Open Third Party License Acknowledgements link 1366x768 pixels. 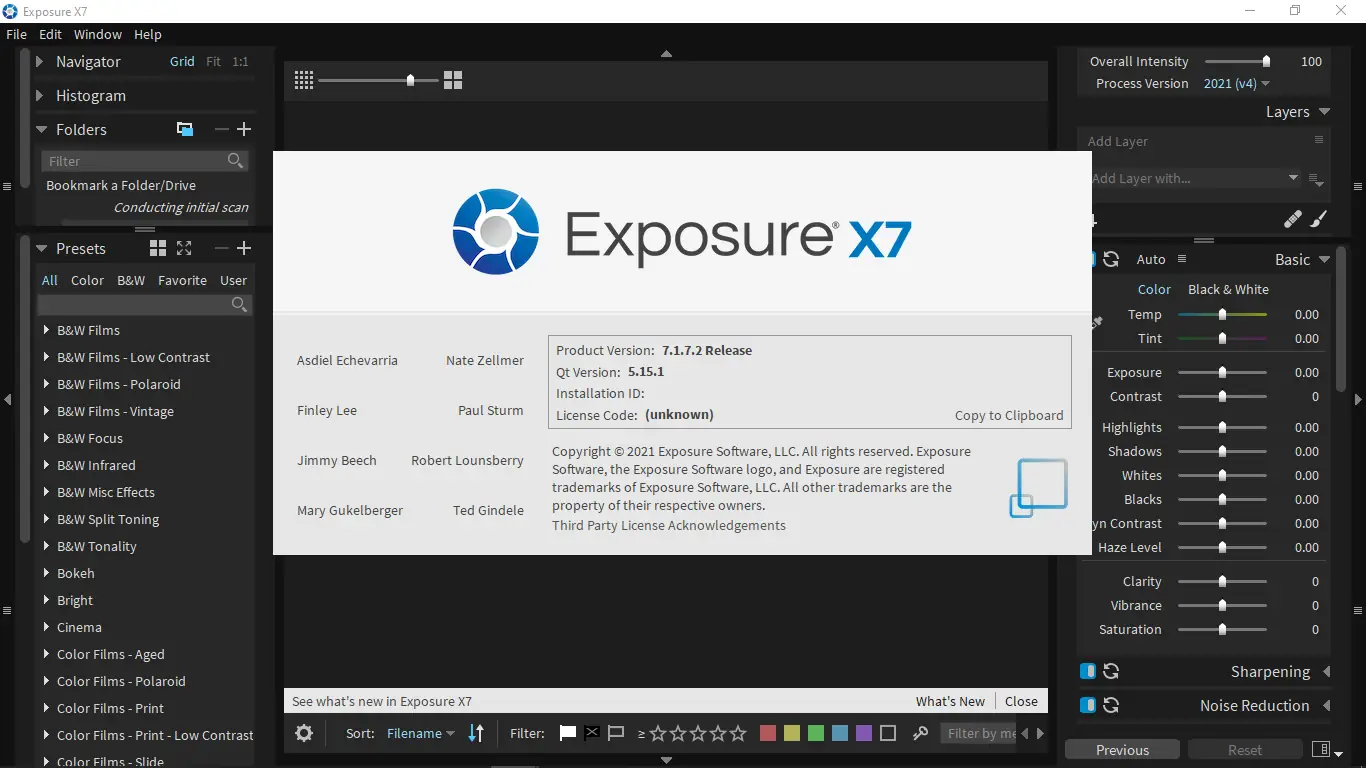[x=669, y=525]
